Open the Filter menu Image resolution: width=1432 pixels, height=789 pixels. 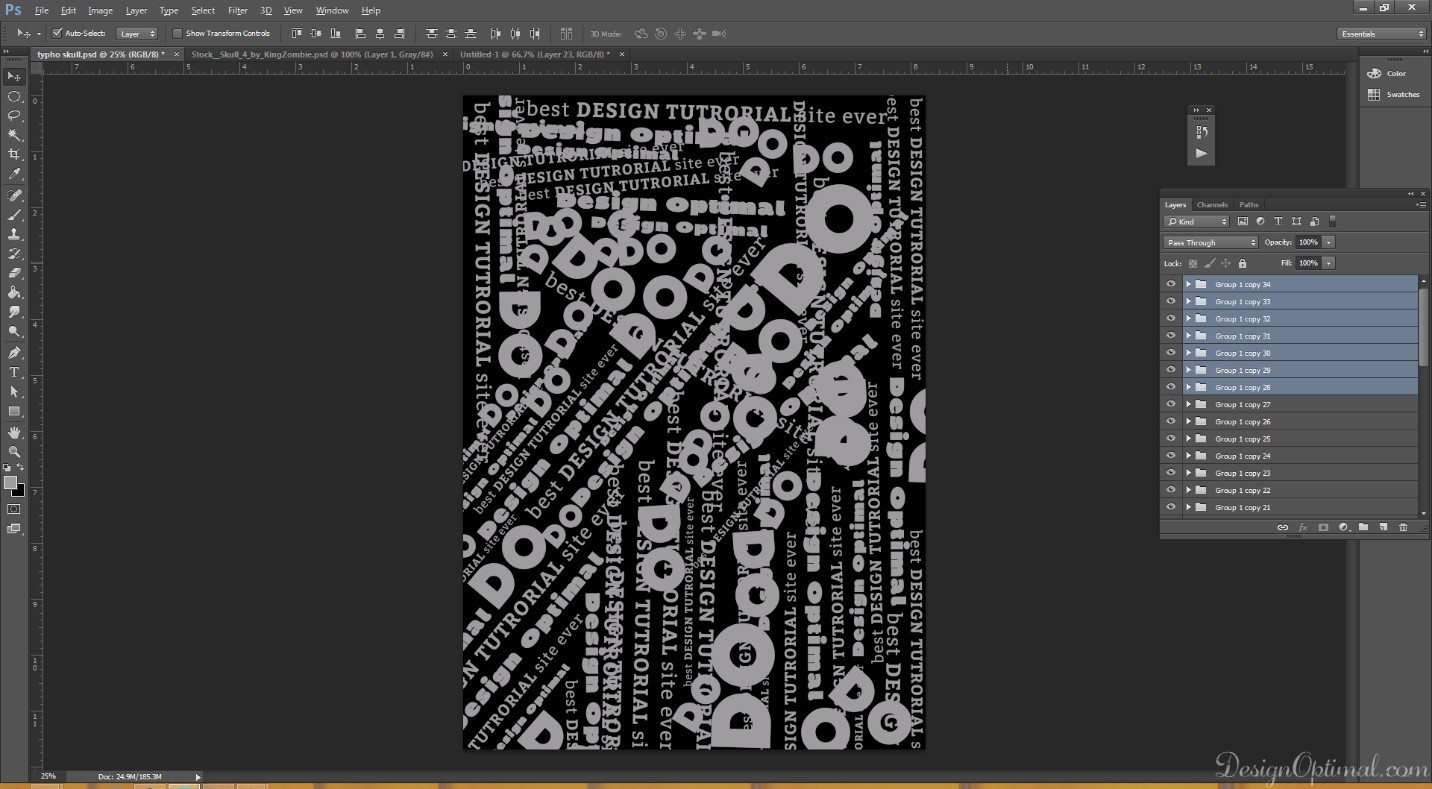coord(238,10)
